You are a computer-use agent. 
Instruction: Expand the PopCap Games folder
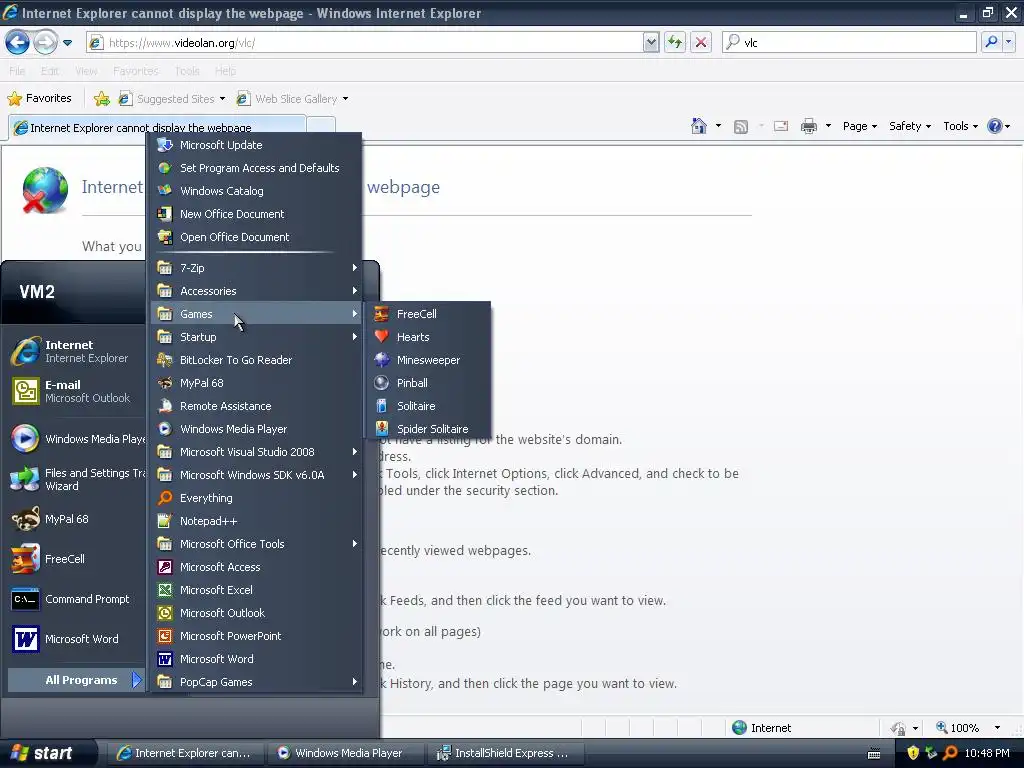point(257,682)
